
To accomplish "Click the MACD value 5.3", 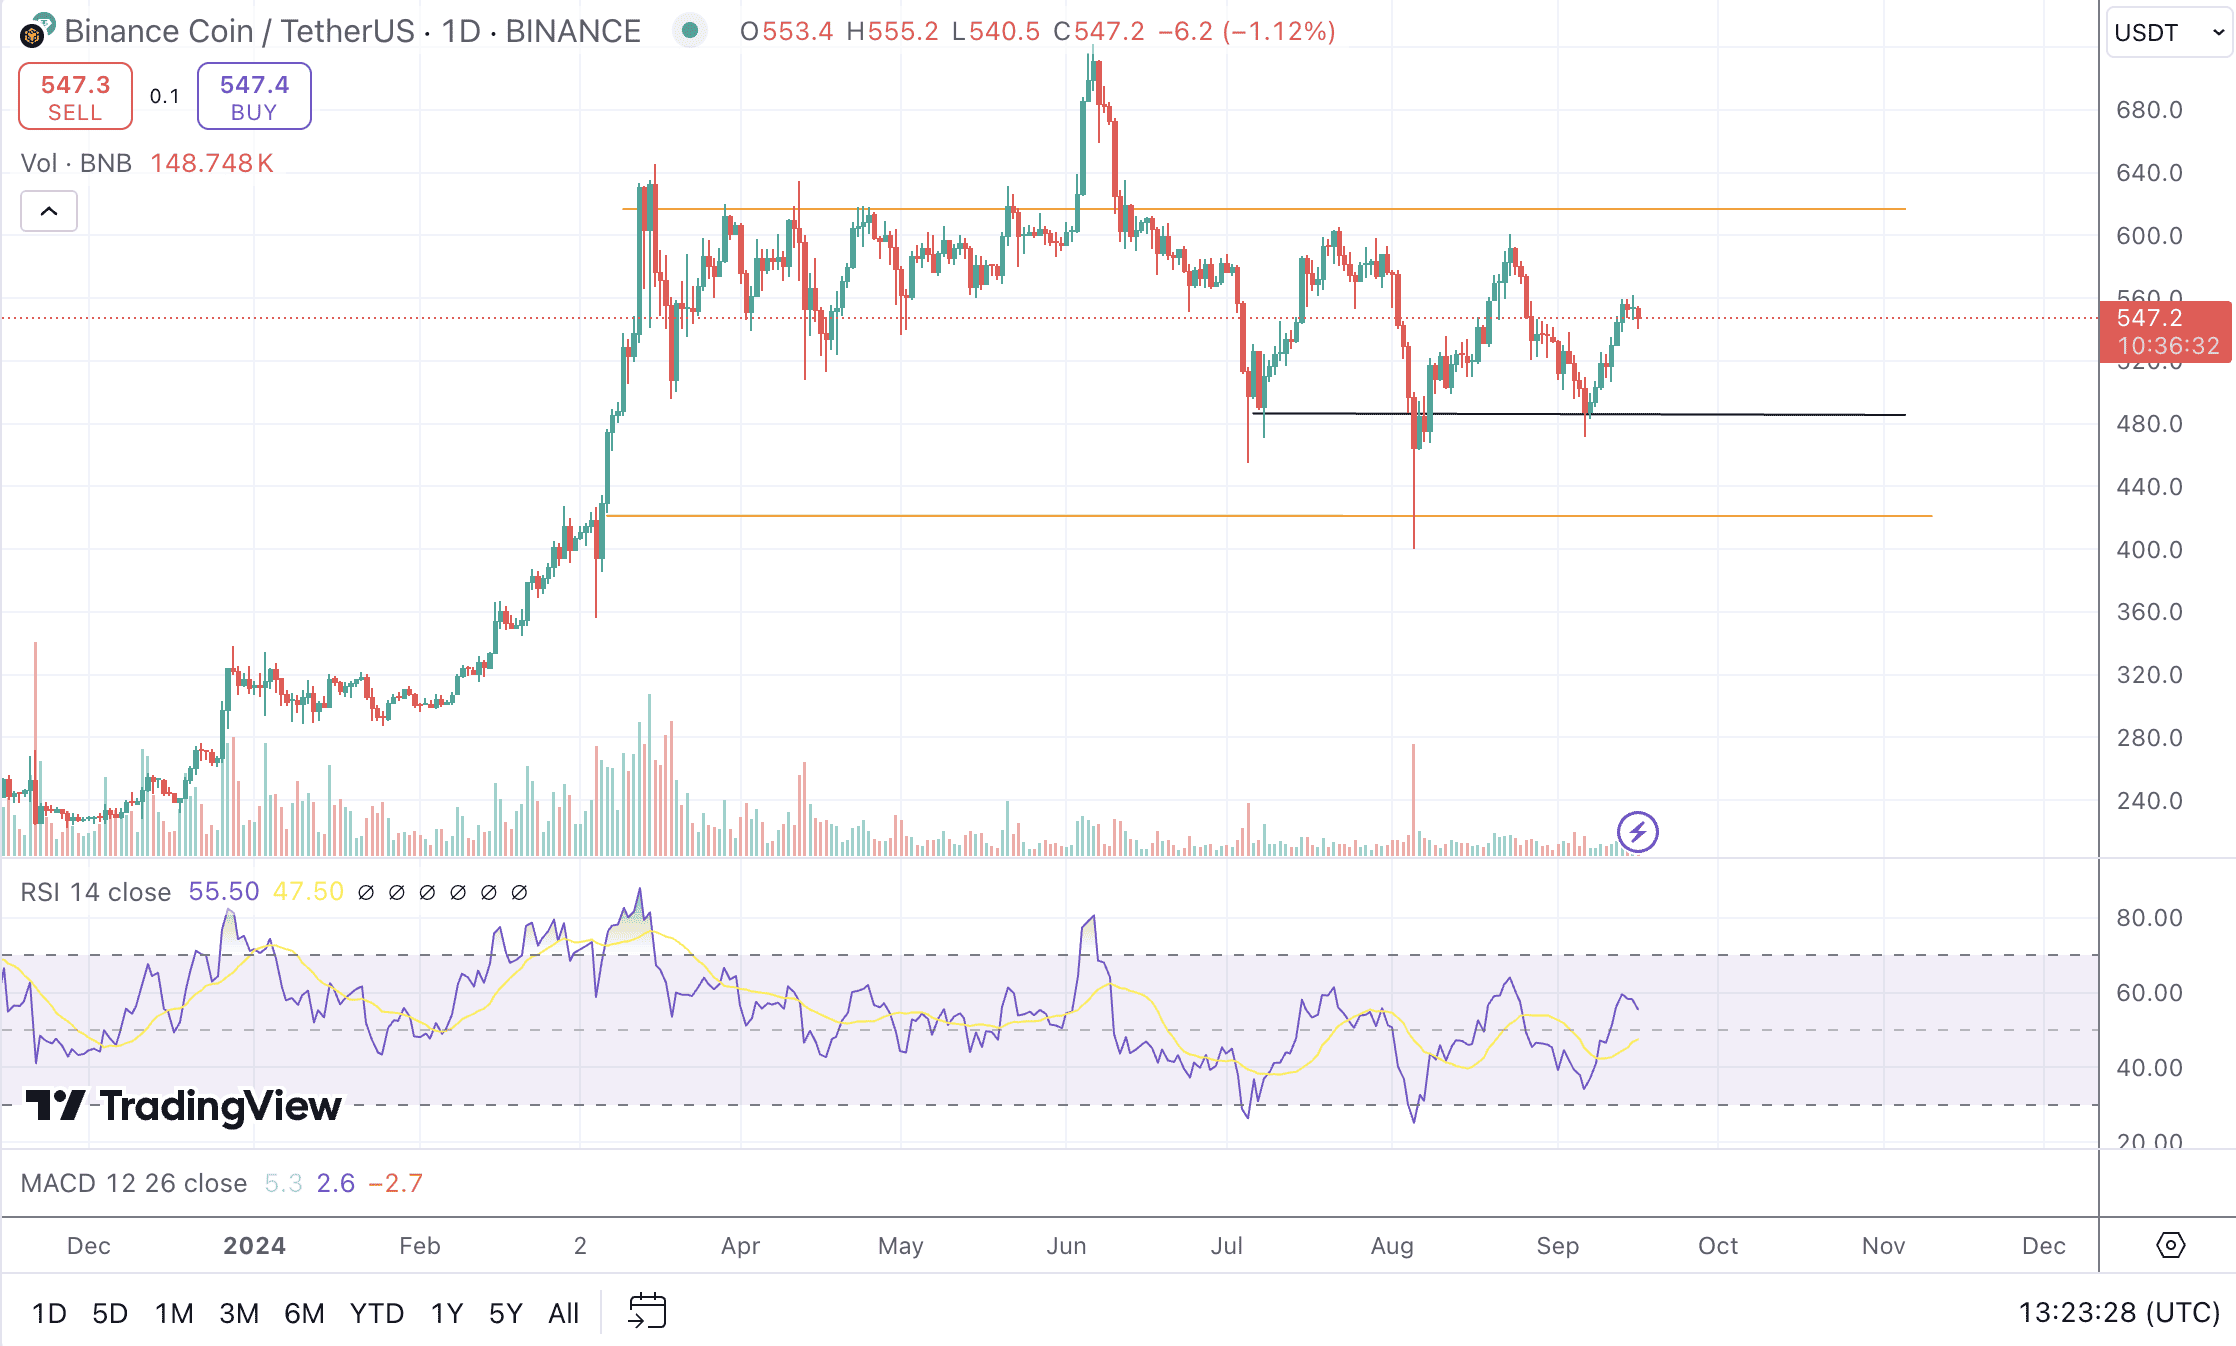I will [283, 1183].
